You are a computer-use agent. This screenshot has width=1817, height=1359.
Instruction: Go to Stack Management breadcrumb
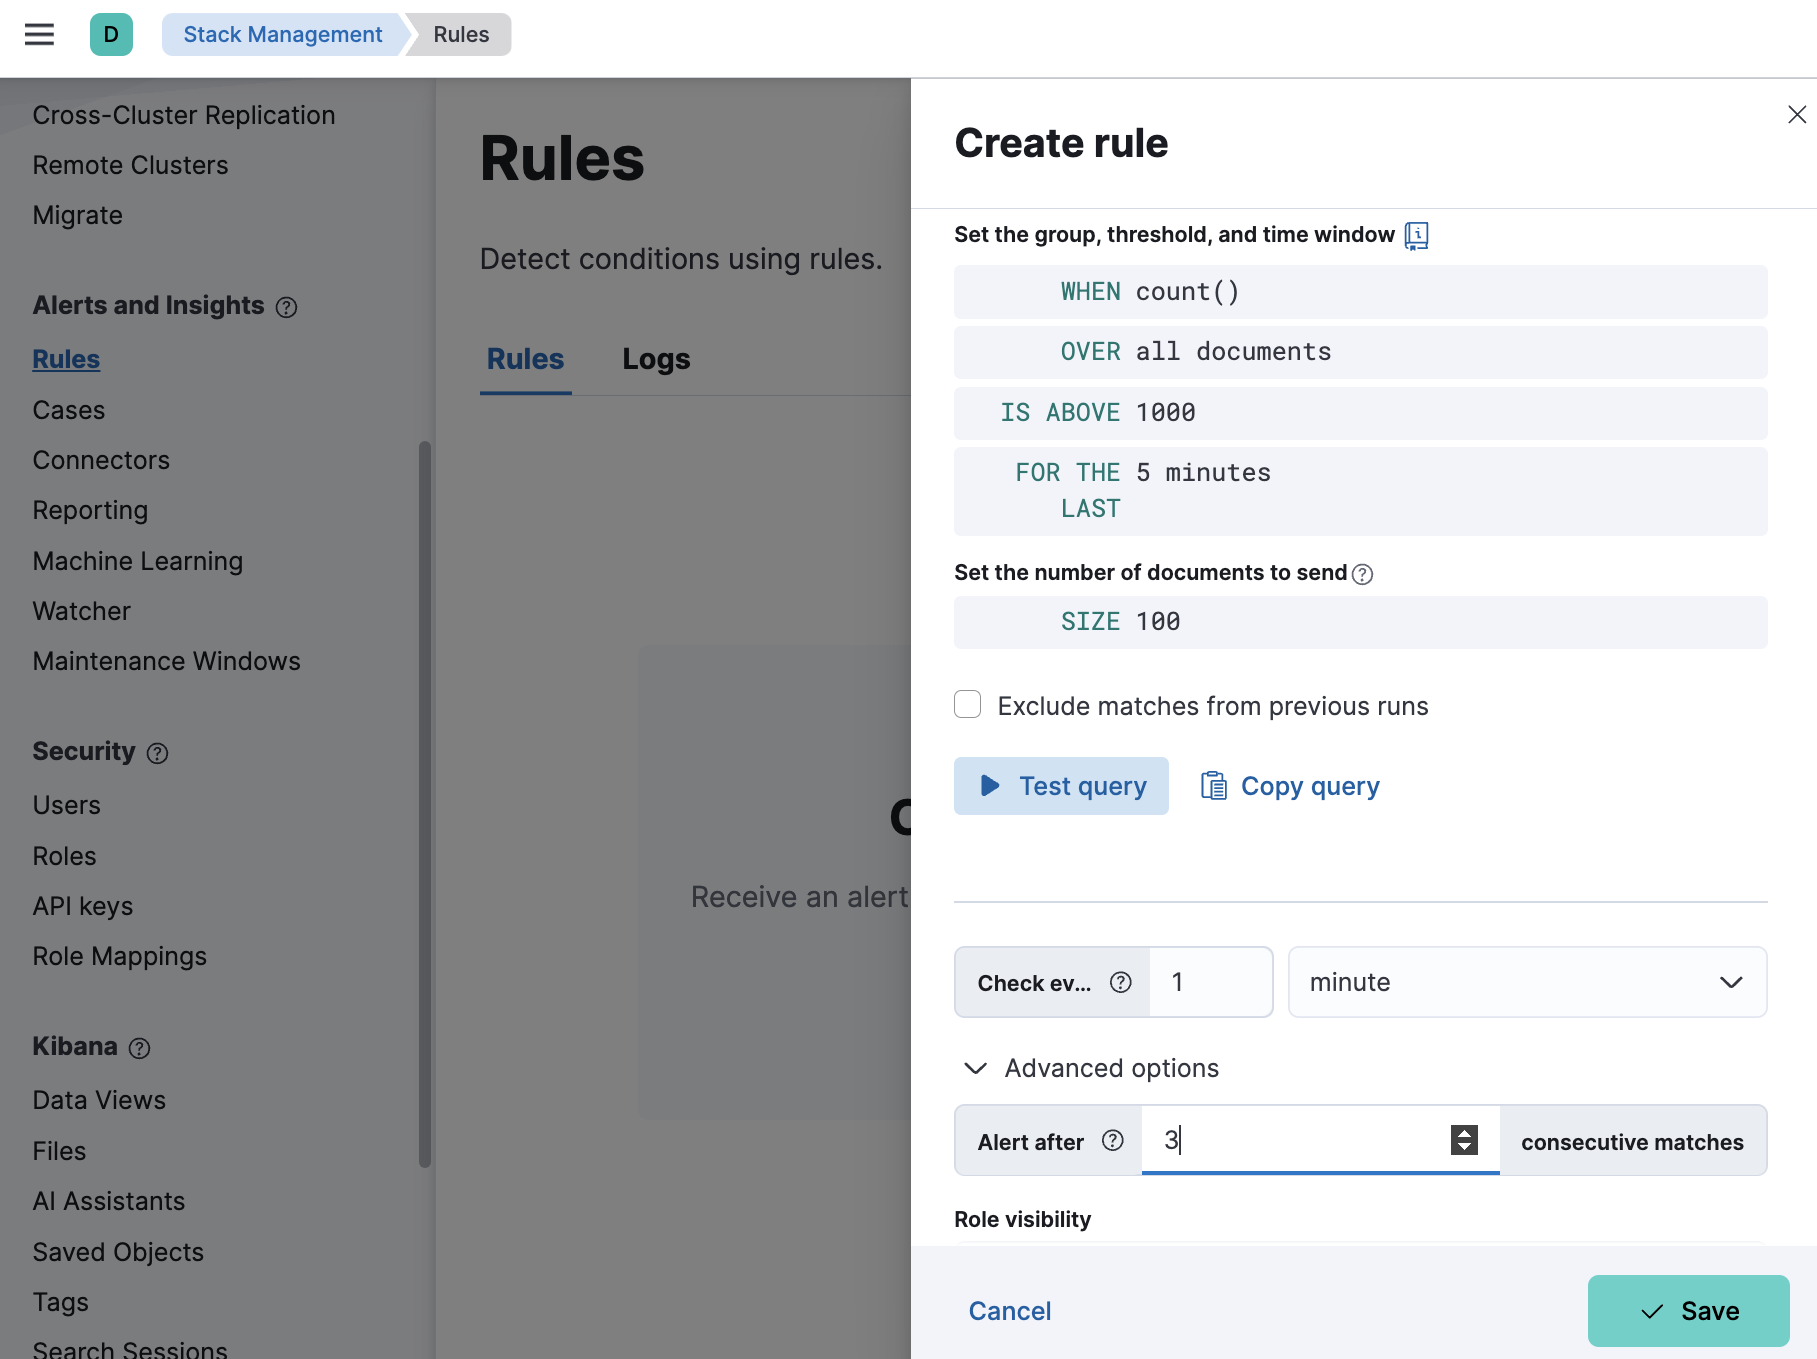pos(282,35)
